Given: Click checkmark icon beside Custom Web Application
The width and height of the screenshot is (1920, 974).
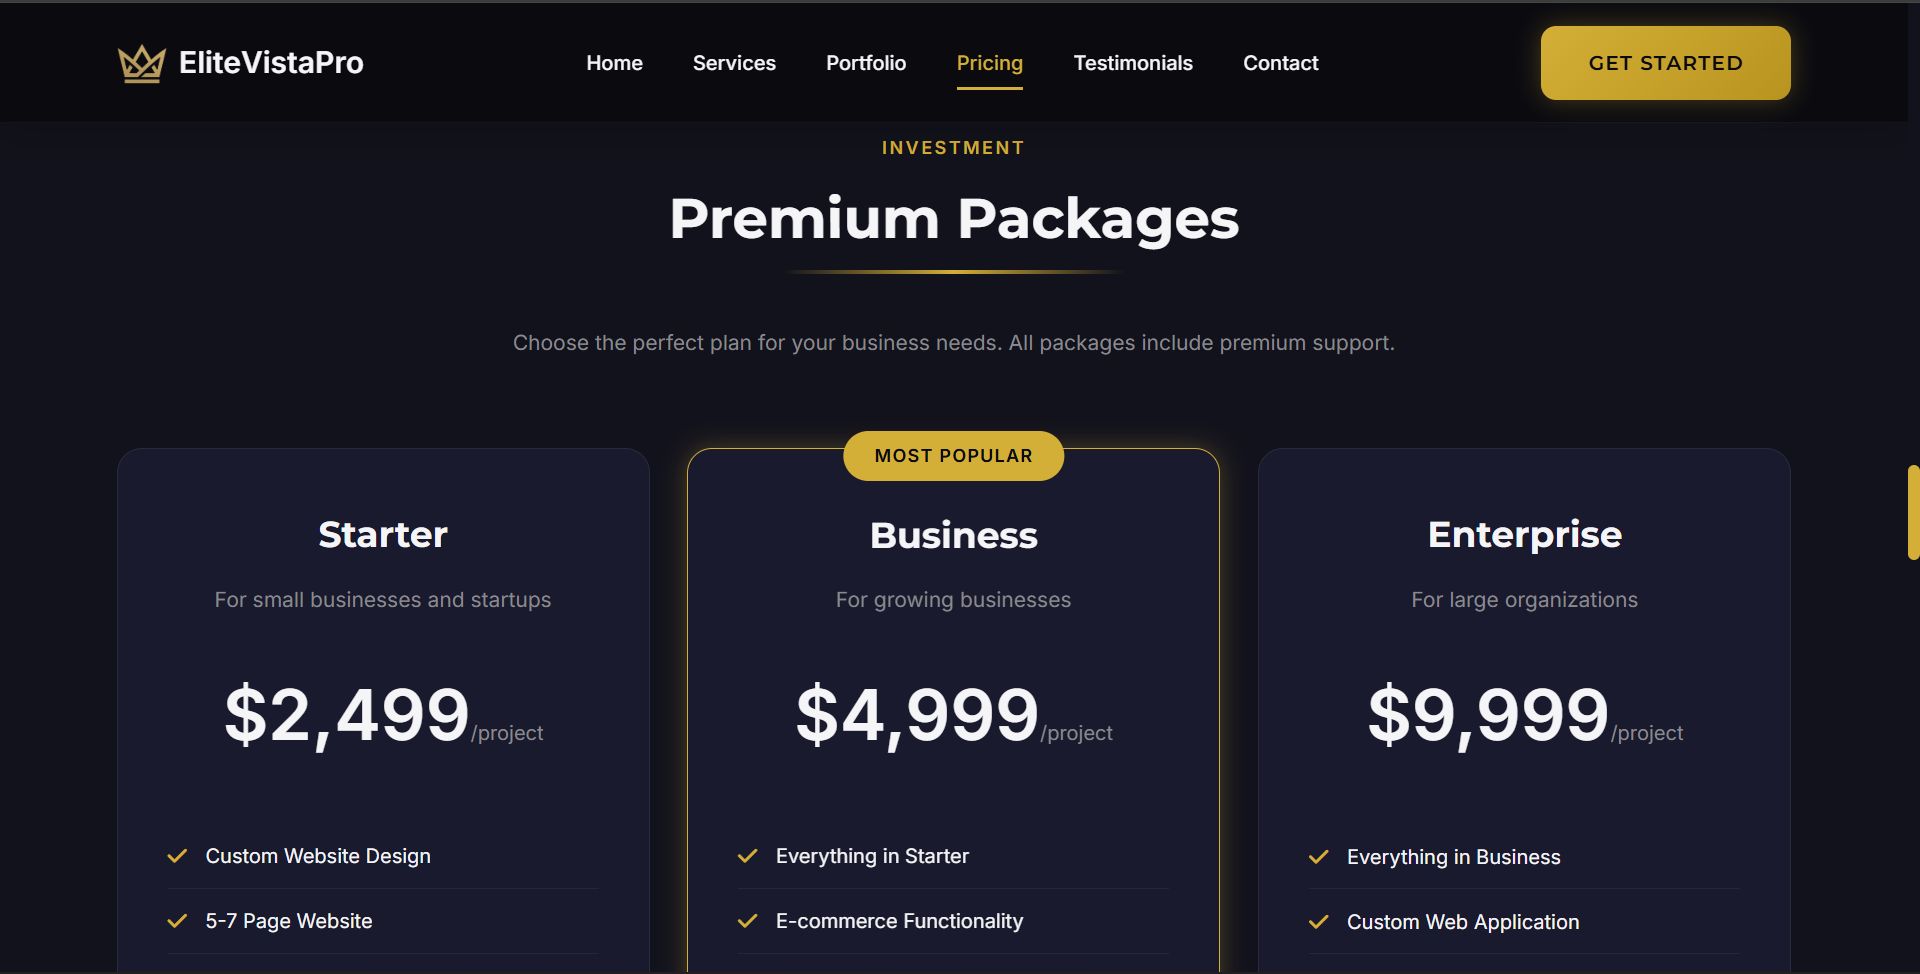Looking at the screenshot, I should (1318, 922).
